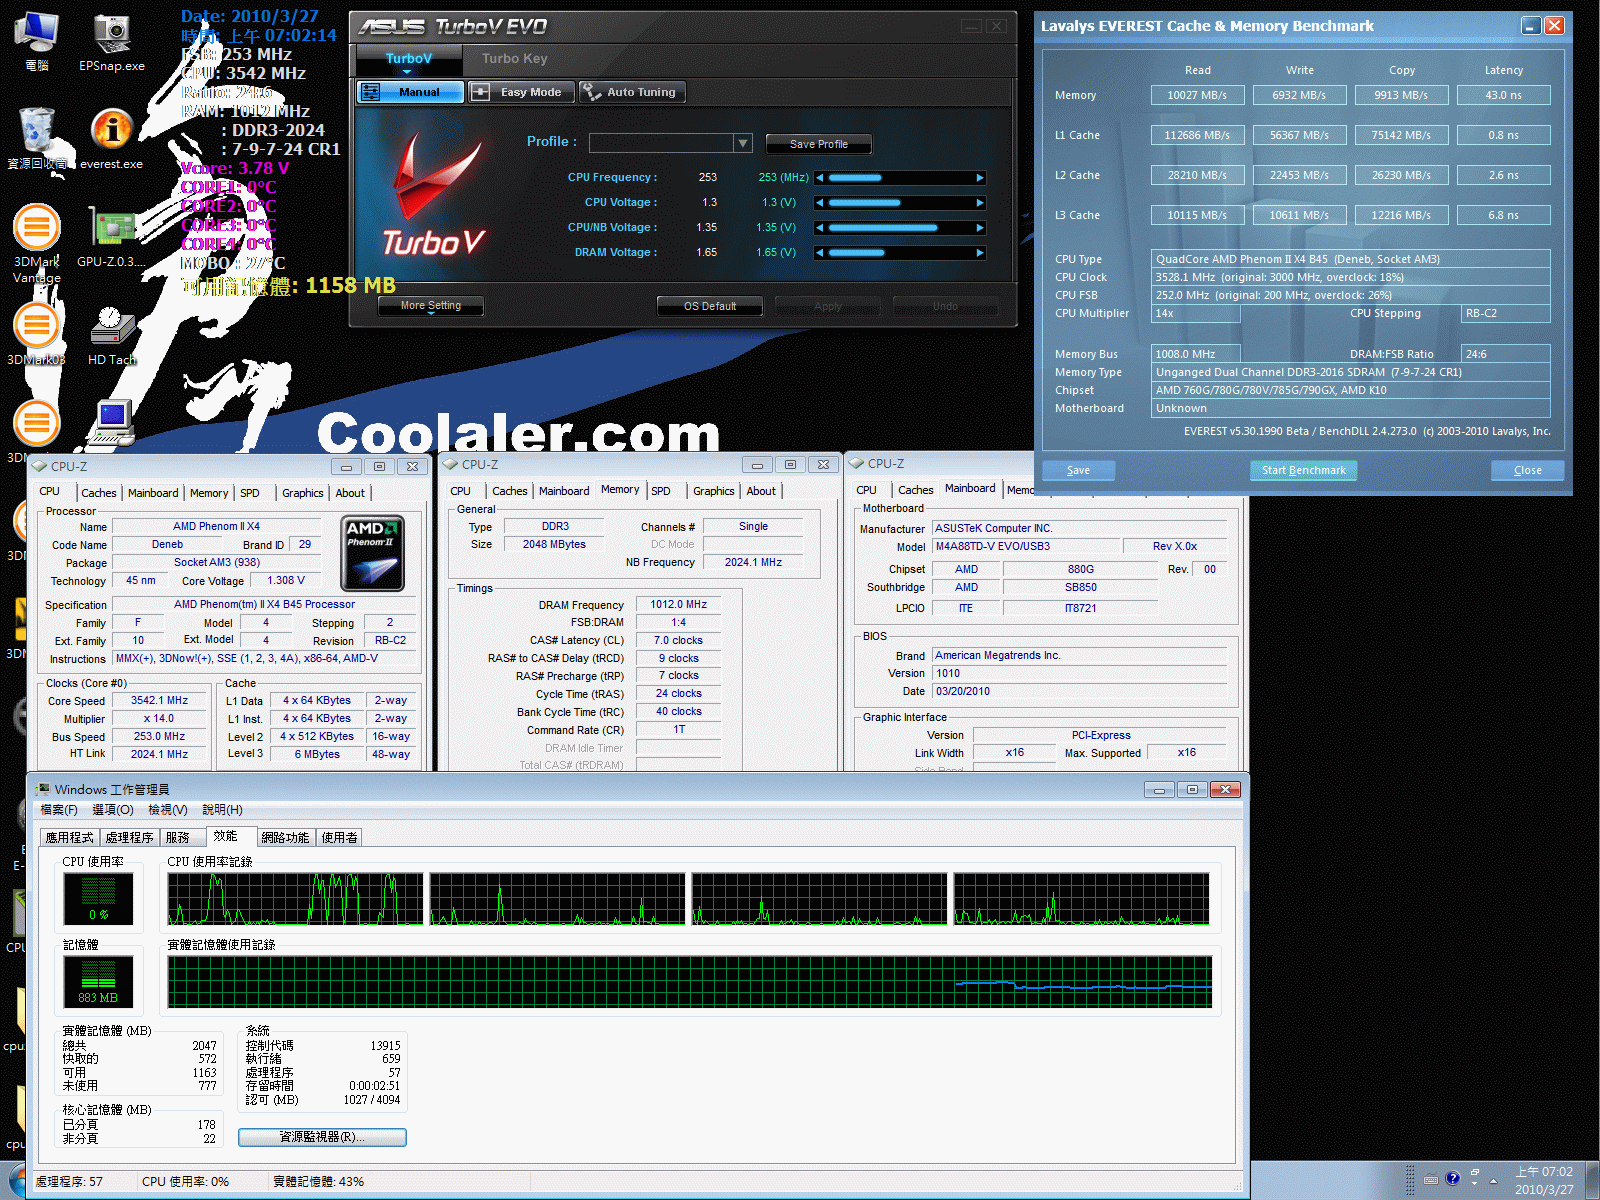The height and width of the screenshot is (1200, 1600).
Task: Click the L3 Cache latency 6.8 ns field
Action: pyautogui.click(x=1504, y=215)
